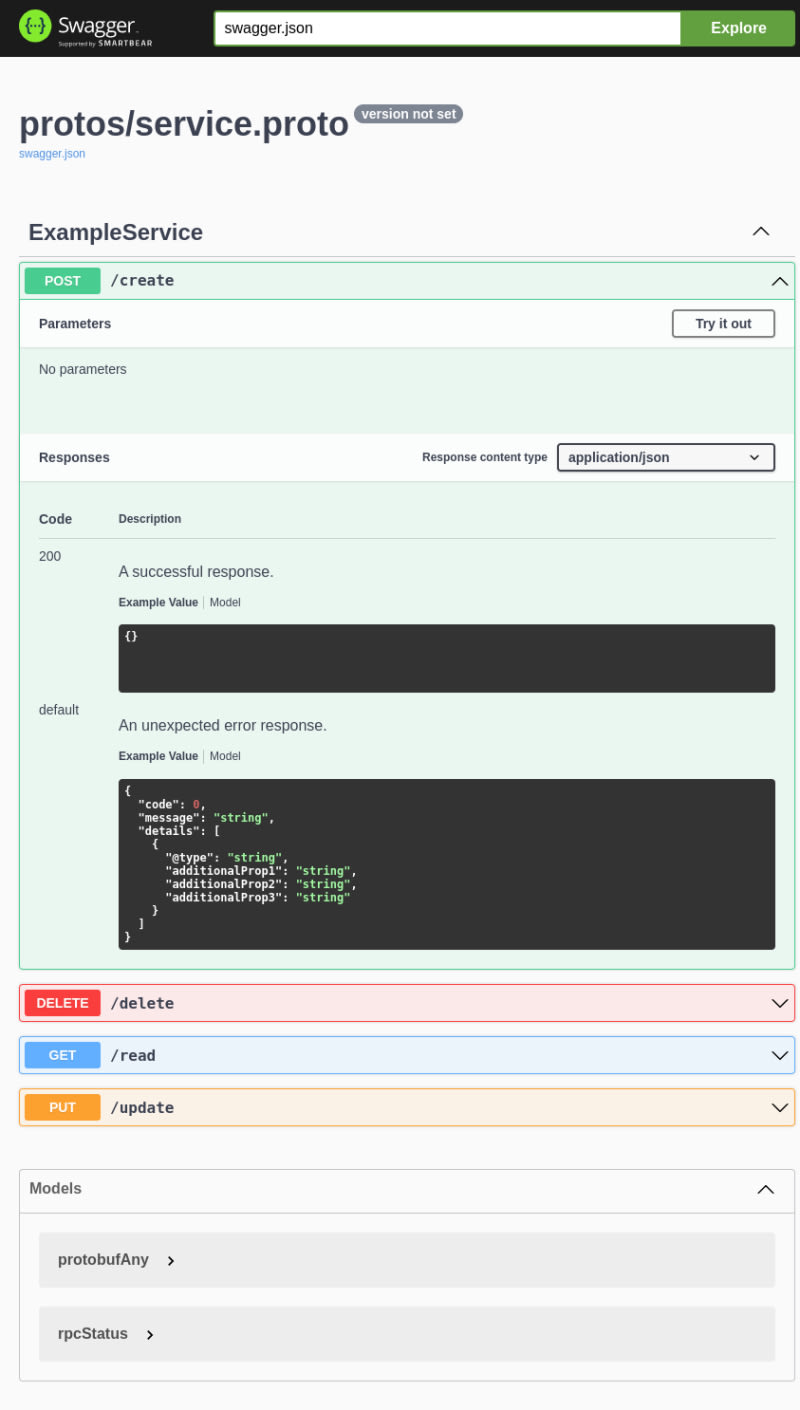Expand the rpcStatus model arrow
Image resolution: width=800 pixels, height=1410 pixels.
tap(150, 1335)
